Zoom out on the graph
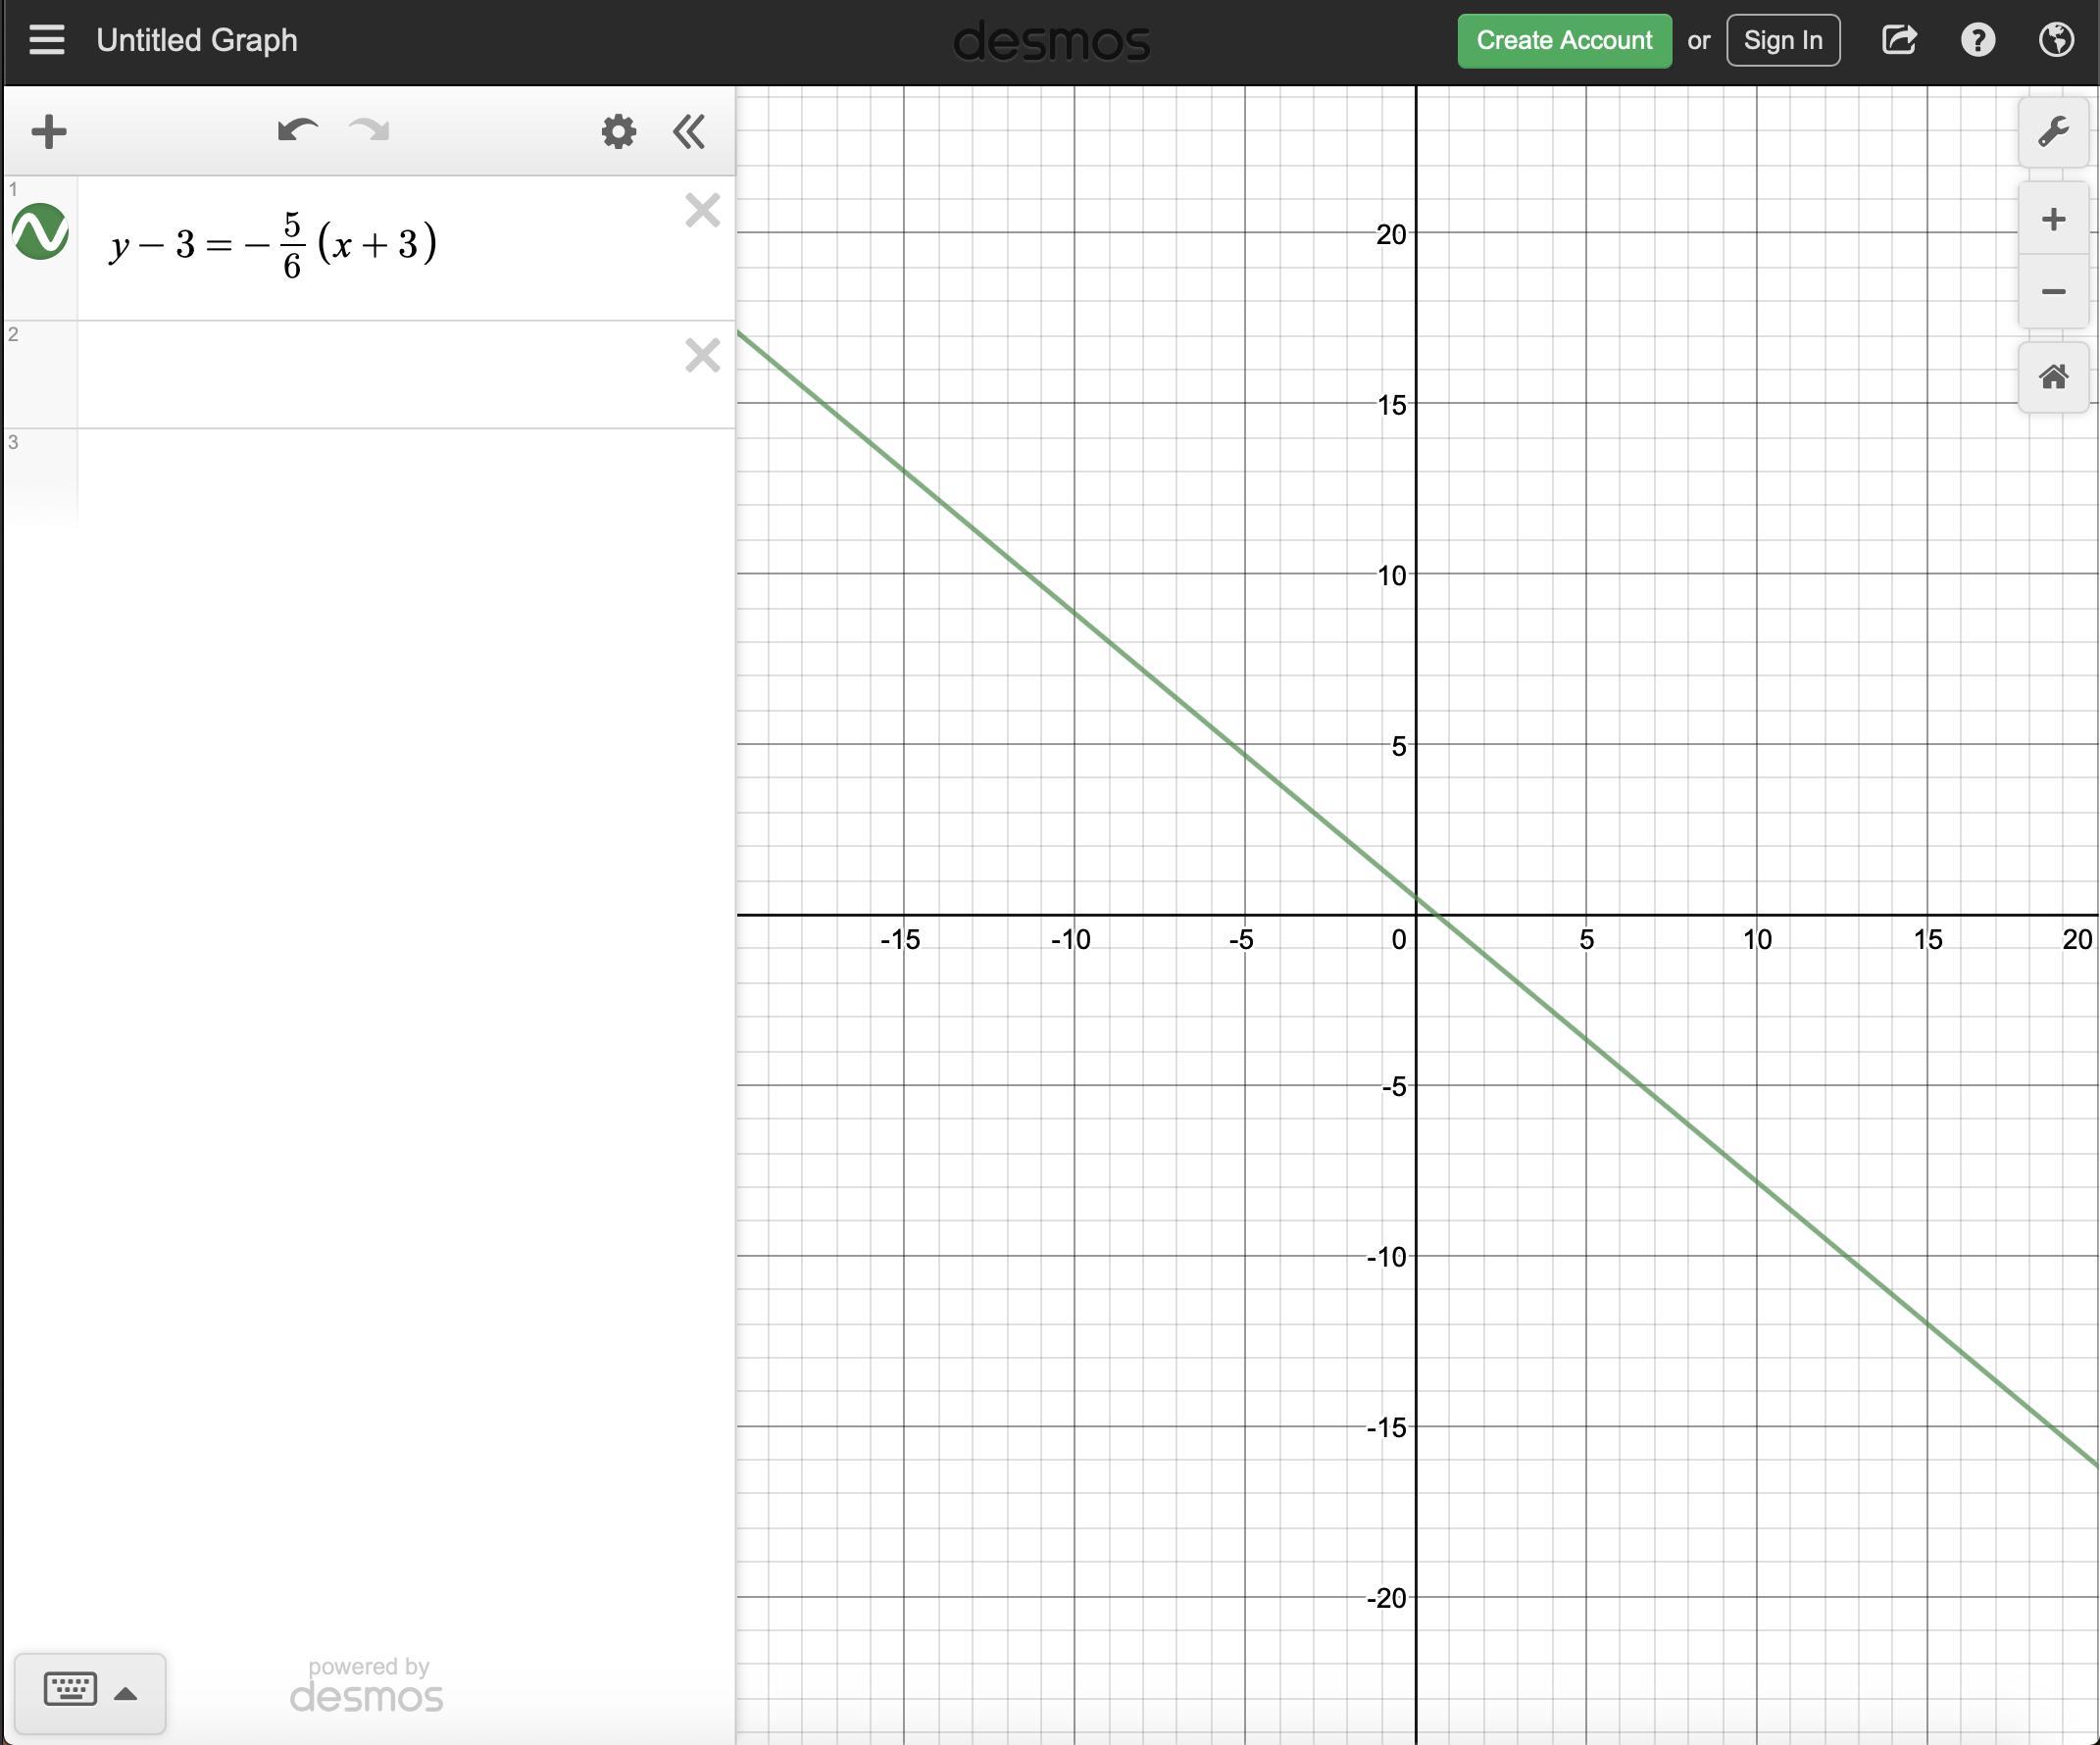2100x1745 pixels. [2052, 291]
